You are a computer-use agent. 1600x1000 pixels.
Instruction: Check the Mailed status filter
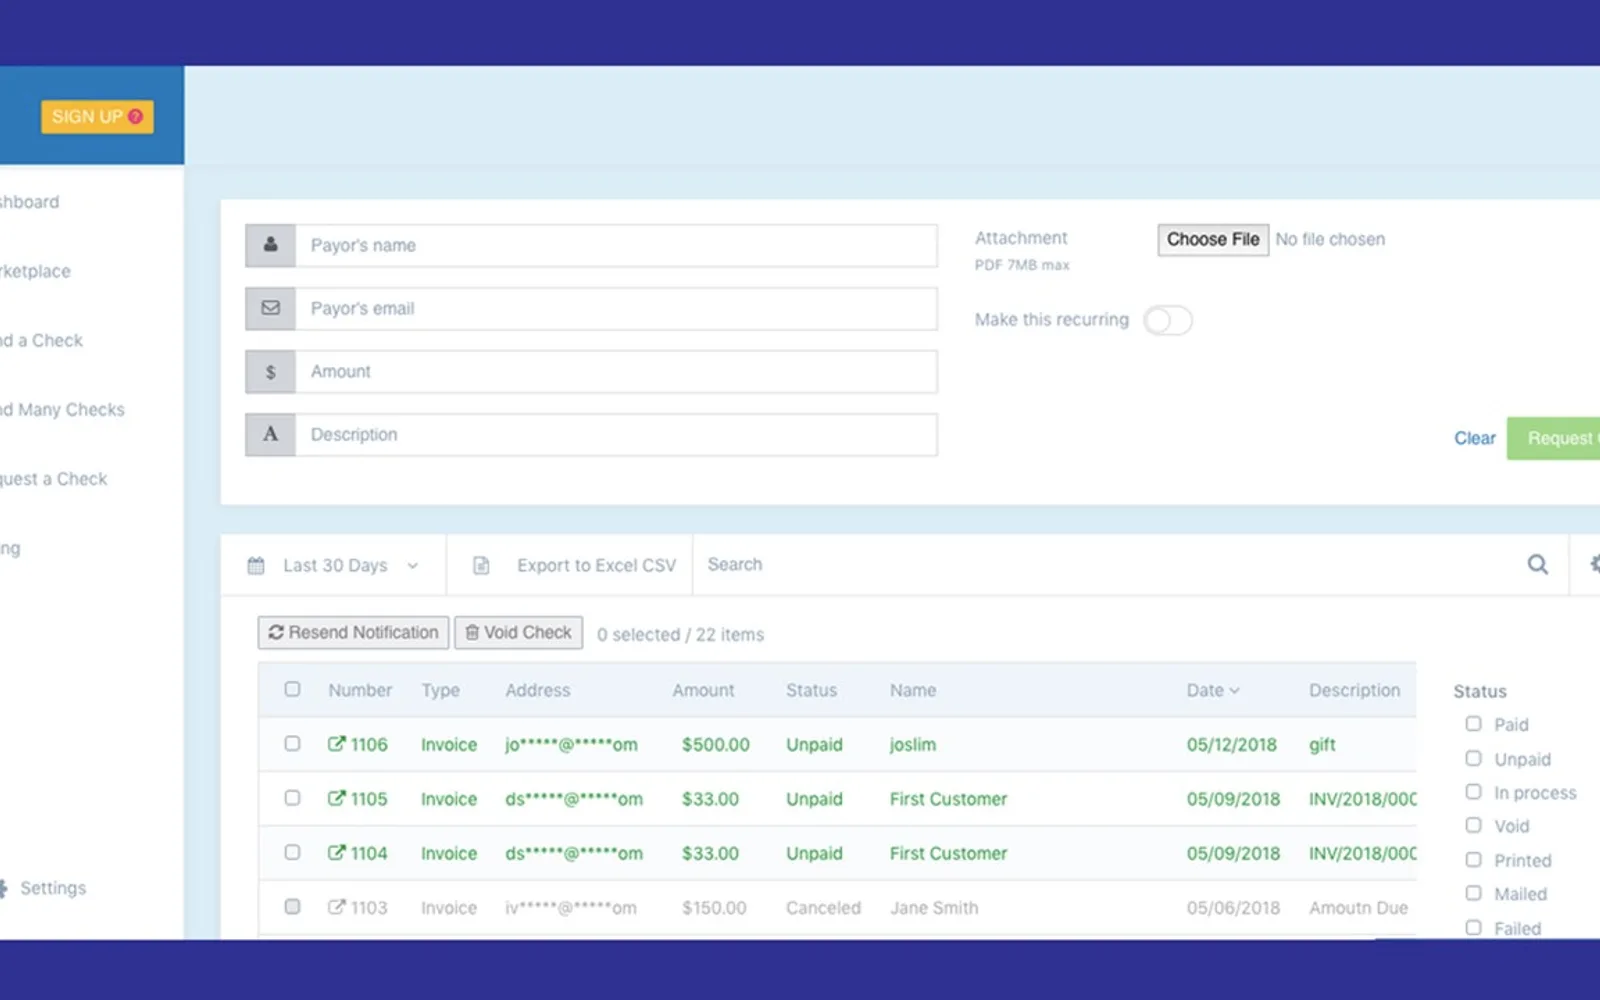point(1473,893)
